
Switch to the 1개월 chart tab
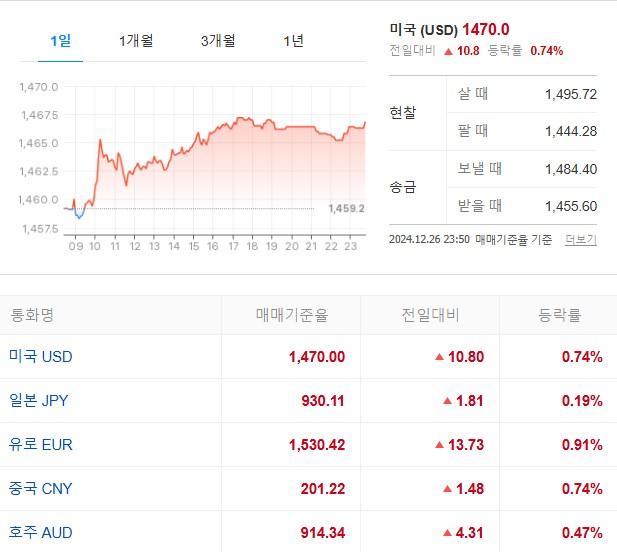[135, 41]
